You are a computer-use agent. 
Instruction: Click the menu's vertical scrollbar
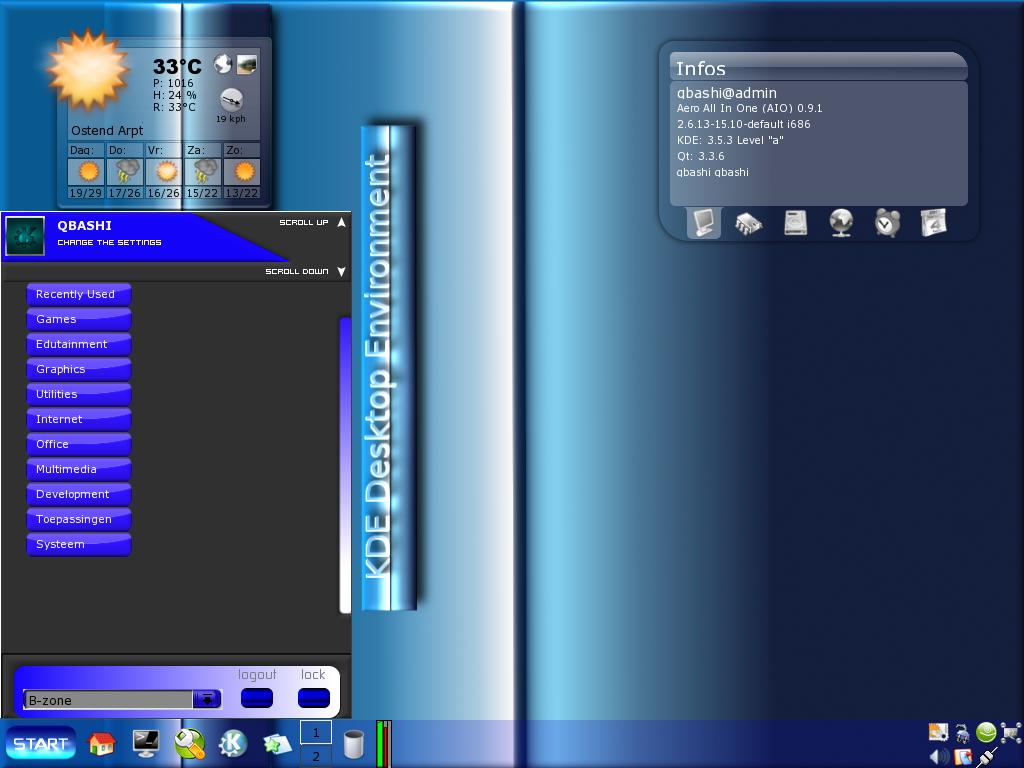click(345, 465)
